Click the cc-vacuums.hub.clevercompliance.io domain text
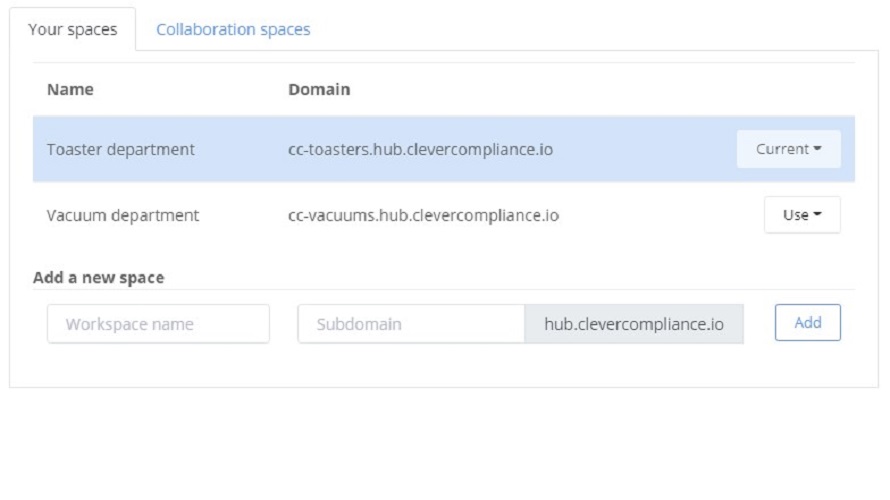Viewport: 890px width, 500px height. [x=423, y=215]
